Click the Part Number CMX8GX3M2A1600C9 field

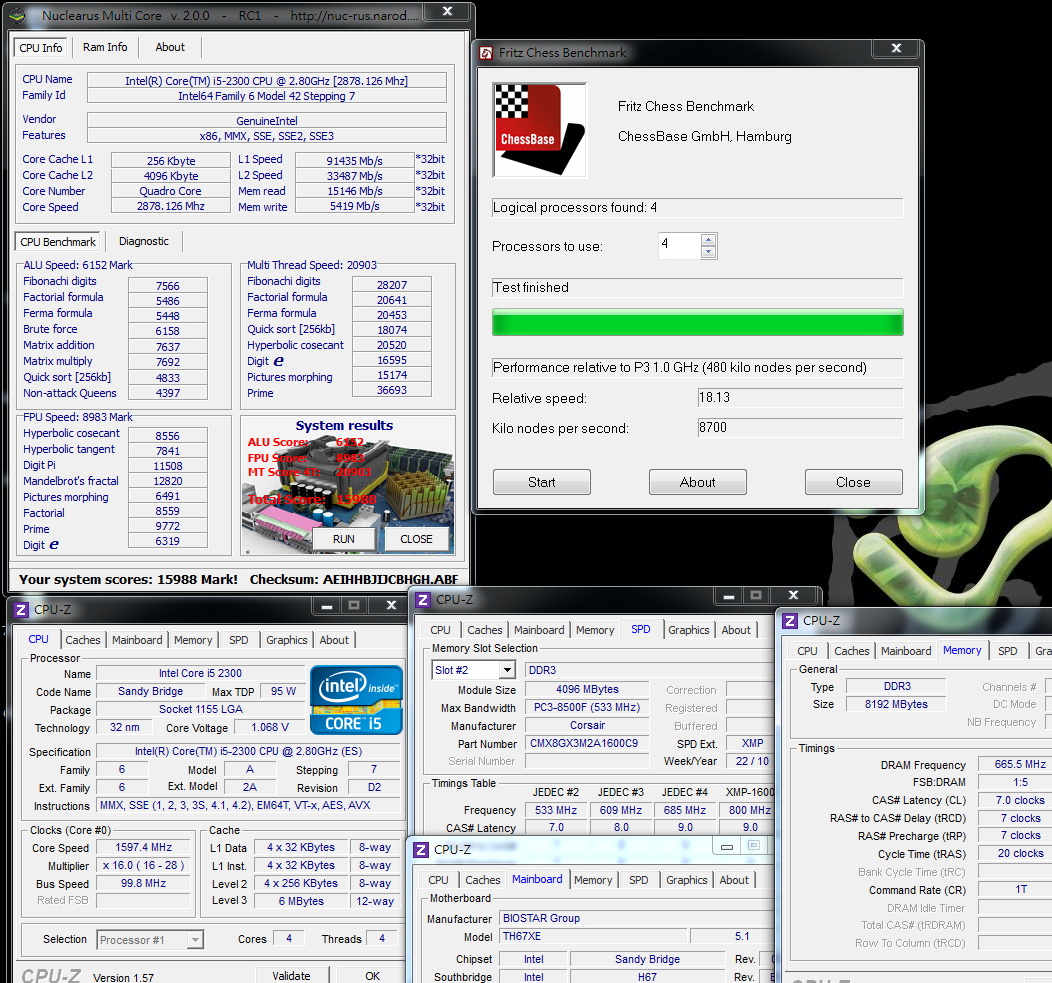pyautogui.click(x=587, y=743)
